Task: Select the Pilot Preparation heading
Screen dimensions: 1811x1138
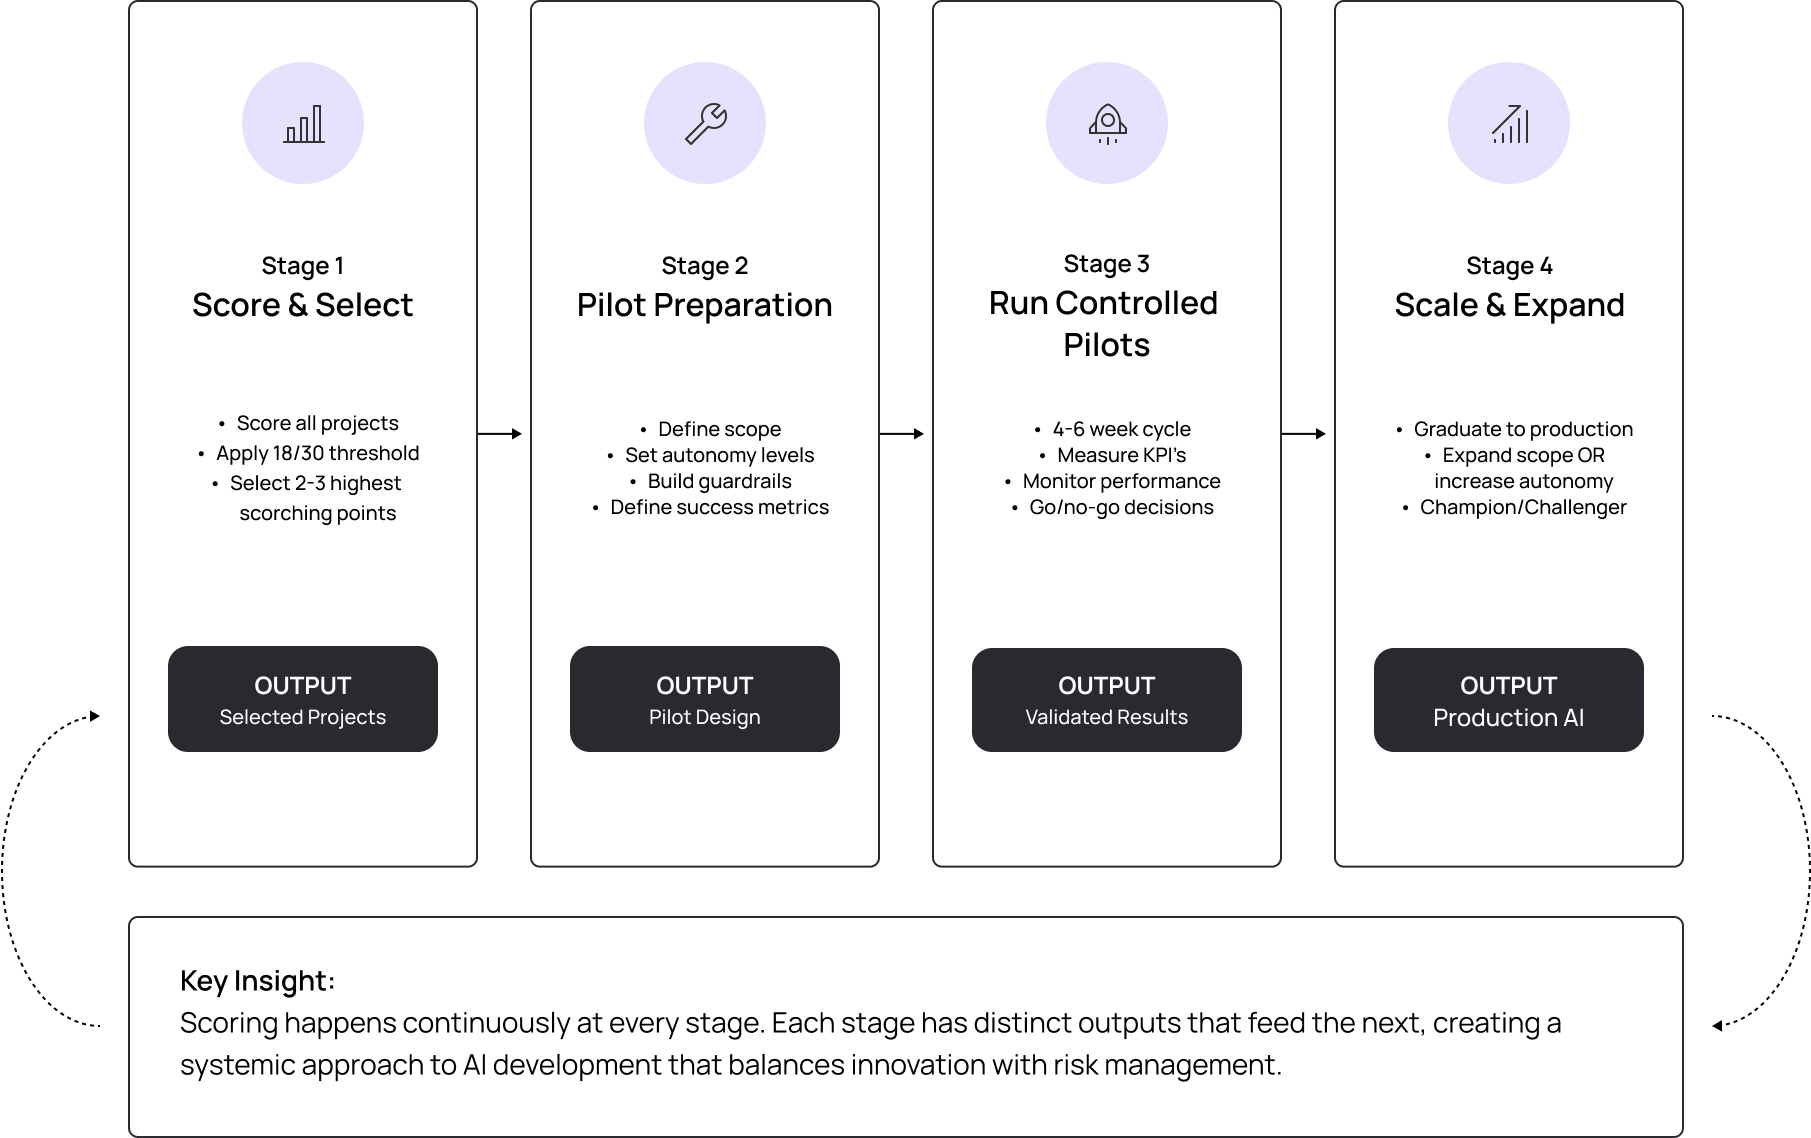Action: point(704,305)
